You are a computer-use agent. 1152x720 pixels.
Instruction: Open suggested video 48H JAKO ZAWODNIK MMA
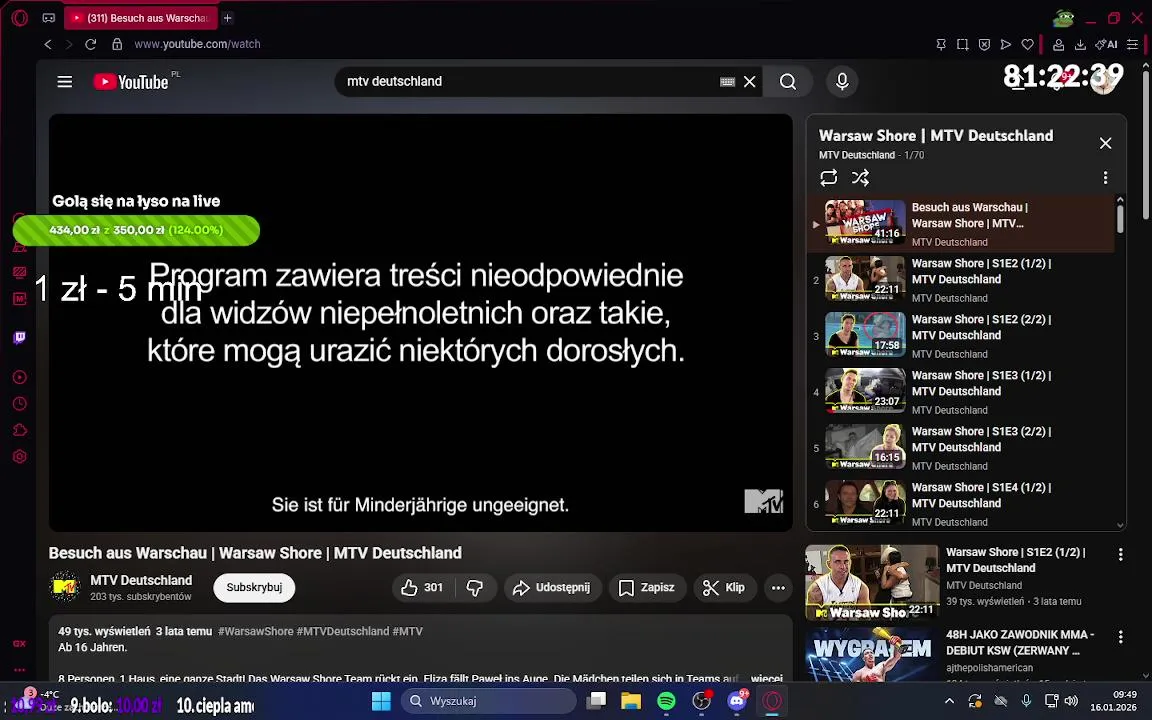point(1020,642)
